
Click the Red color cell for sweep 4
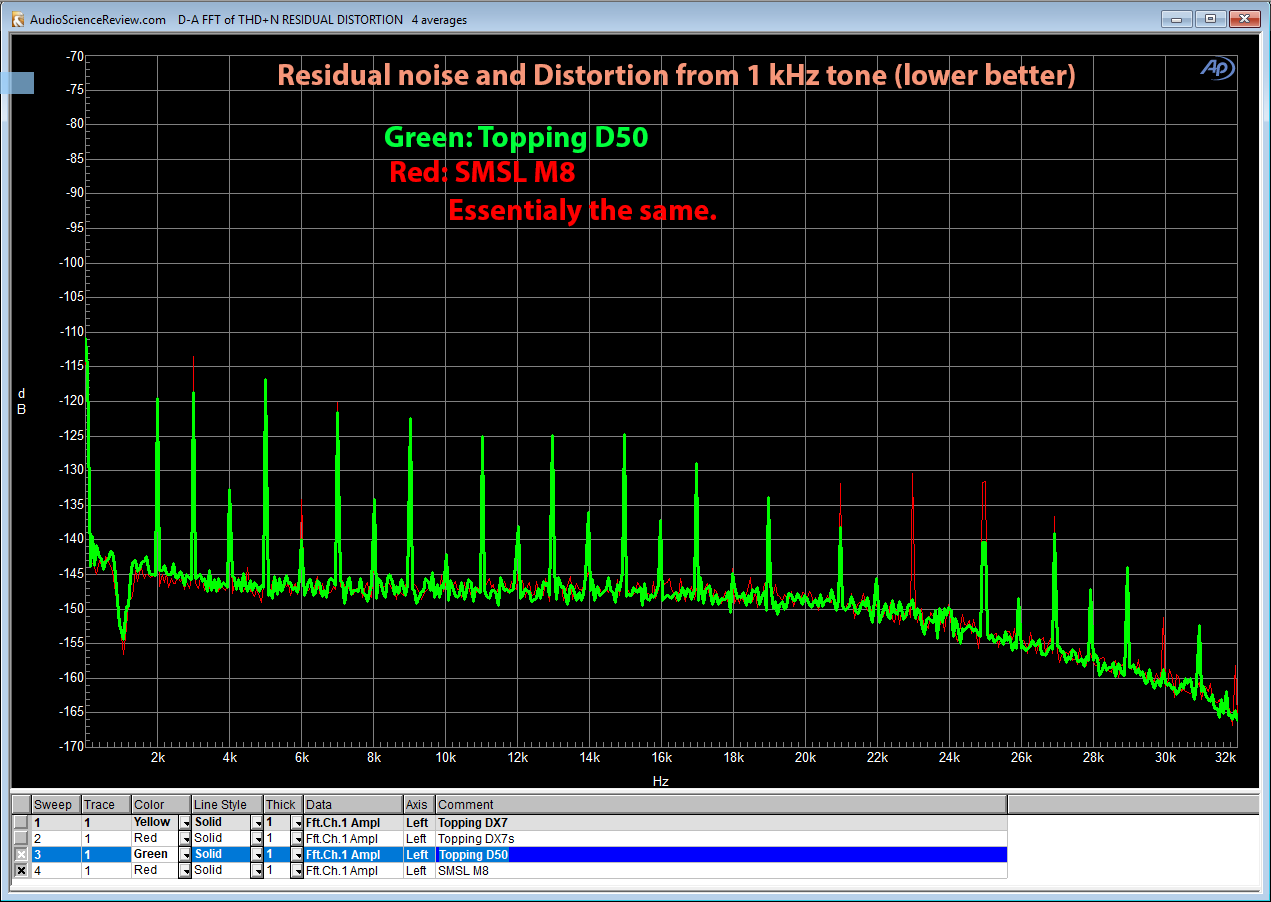click(x=154, y=870)
